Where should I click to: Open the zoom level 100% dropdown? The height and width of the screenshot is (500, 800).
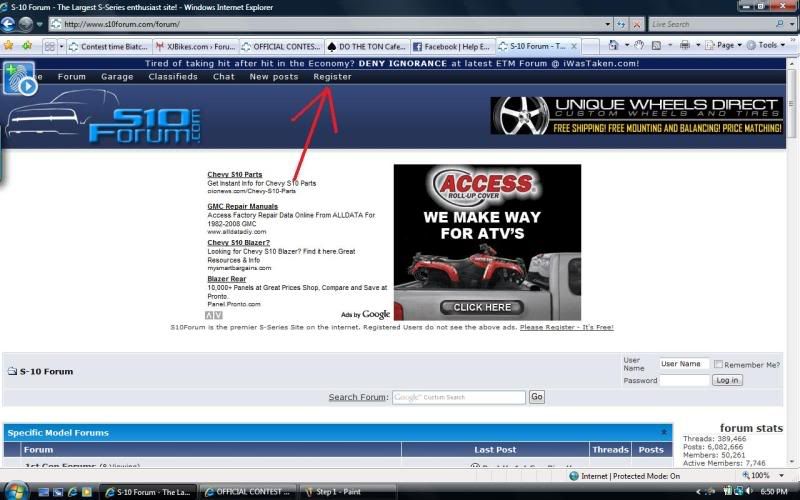[782, 476]
